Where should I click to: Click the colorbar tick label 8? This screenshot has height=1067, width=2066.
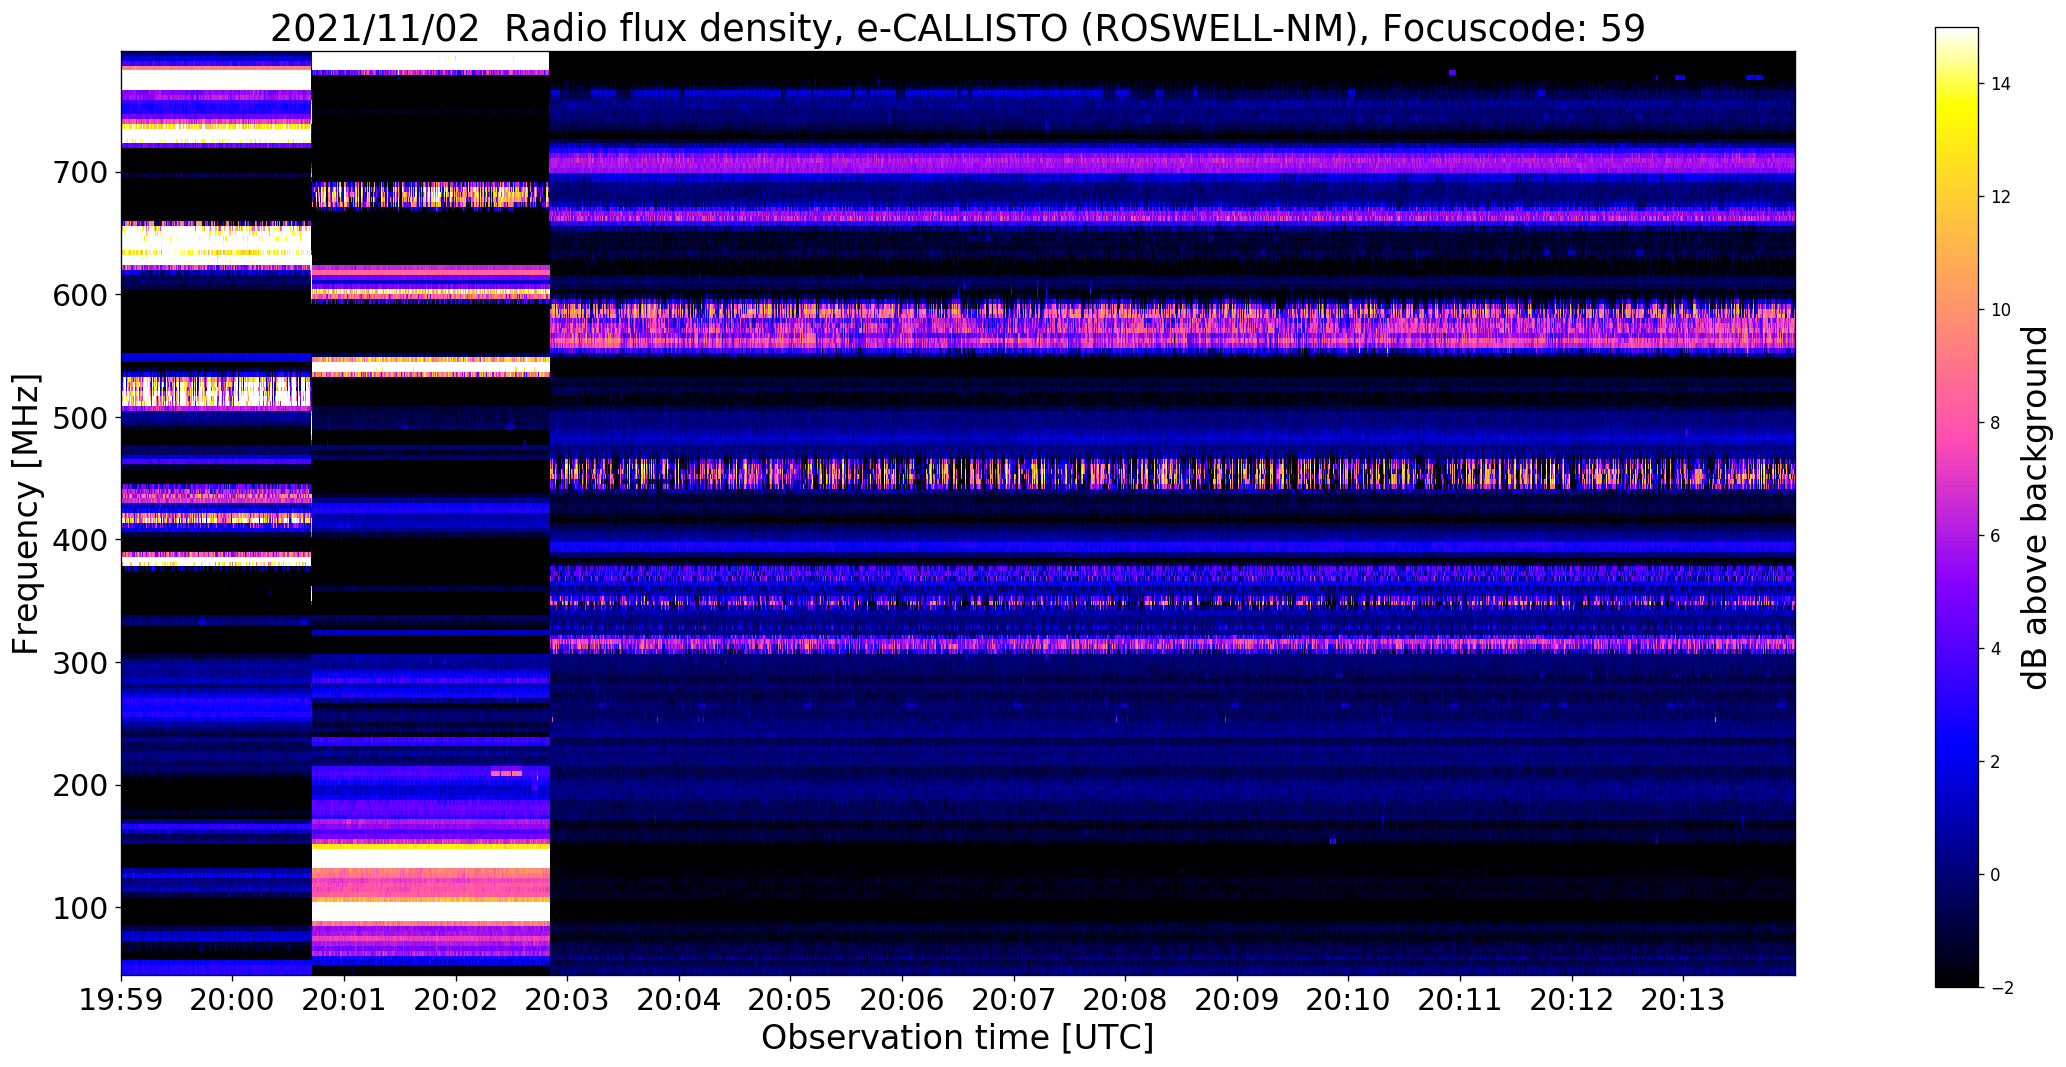(1995, 423)
